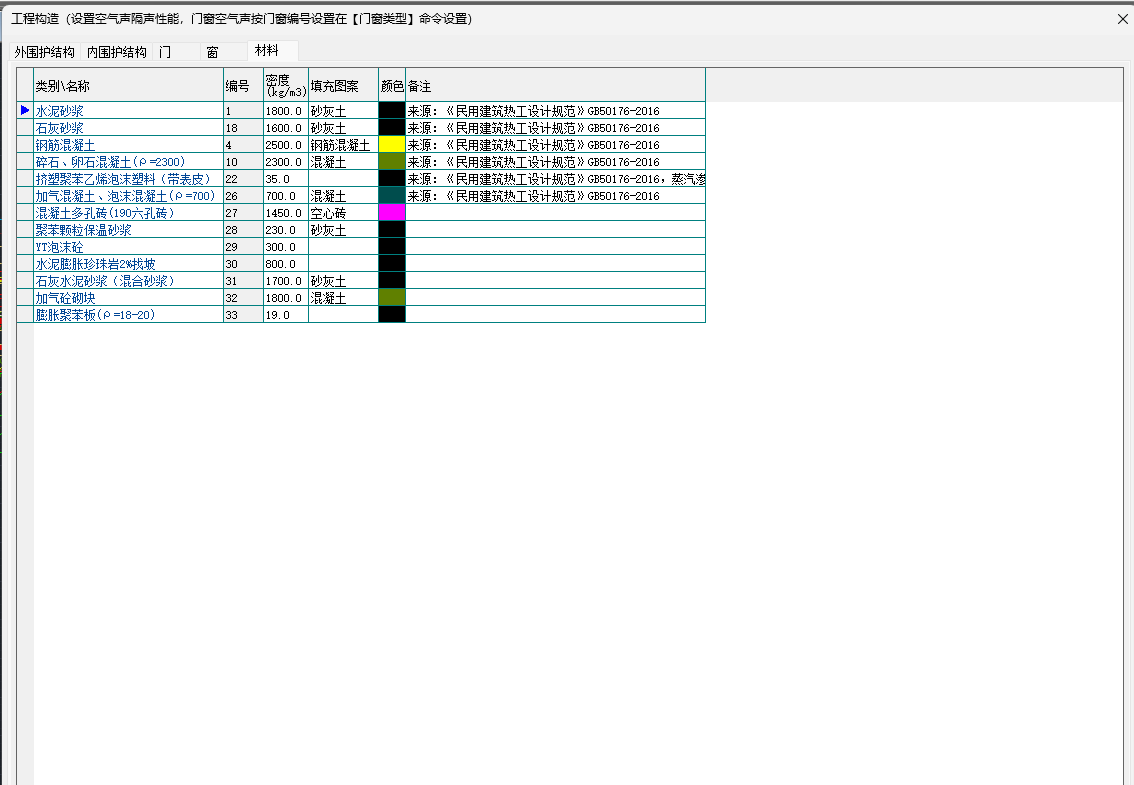
Task: Click the yellow color swatch for 钢筋混凝土
Action: [392, 145]
